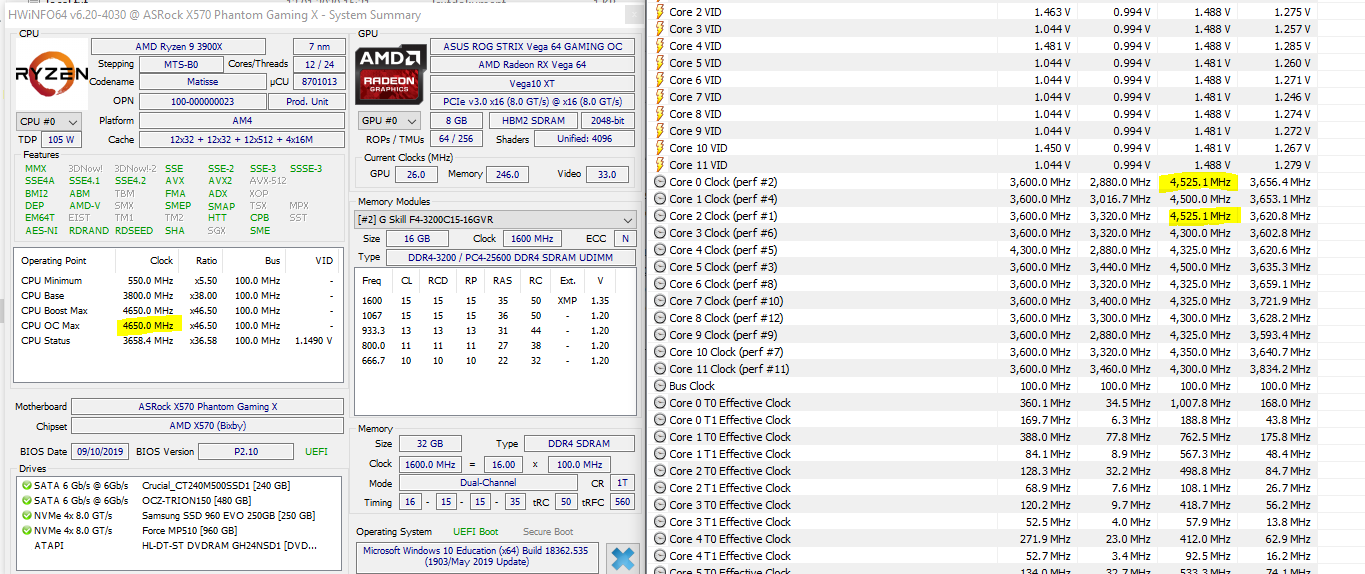Click clock icon beside Core 4 Clock (perf #5)
This screenshot has width=1365, height=574.
(659, 250)
